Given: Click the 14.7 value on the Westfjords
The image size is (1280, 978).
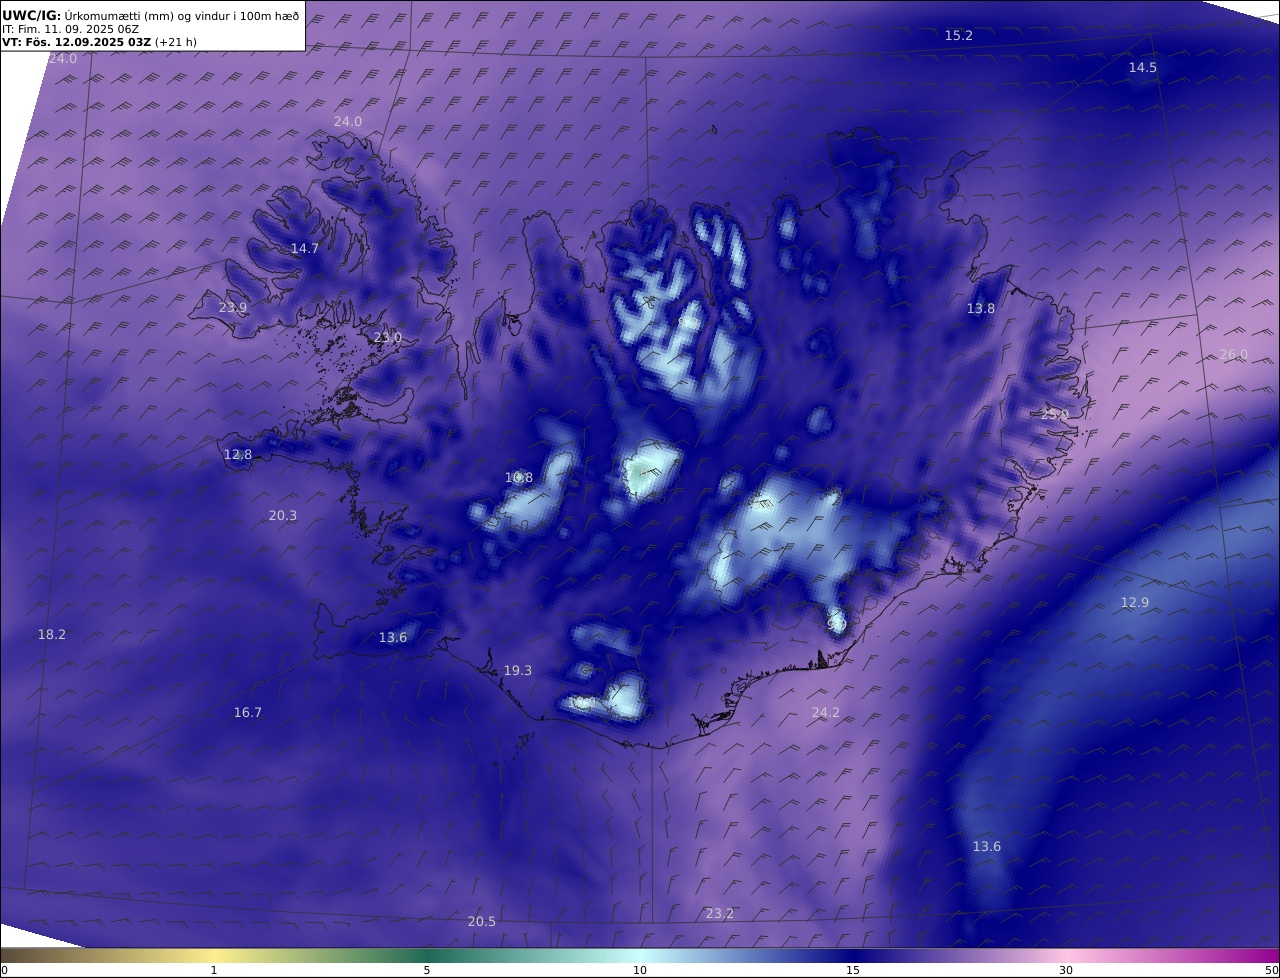Looking at the screenshot, I should [305, 248].
